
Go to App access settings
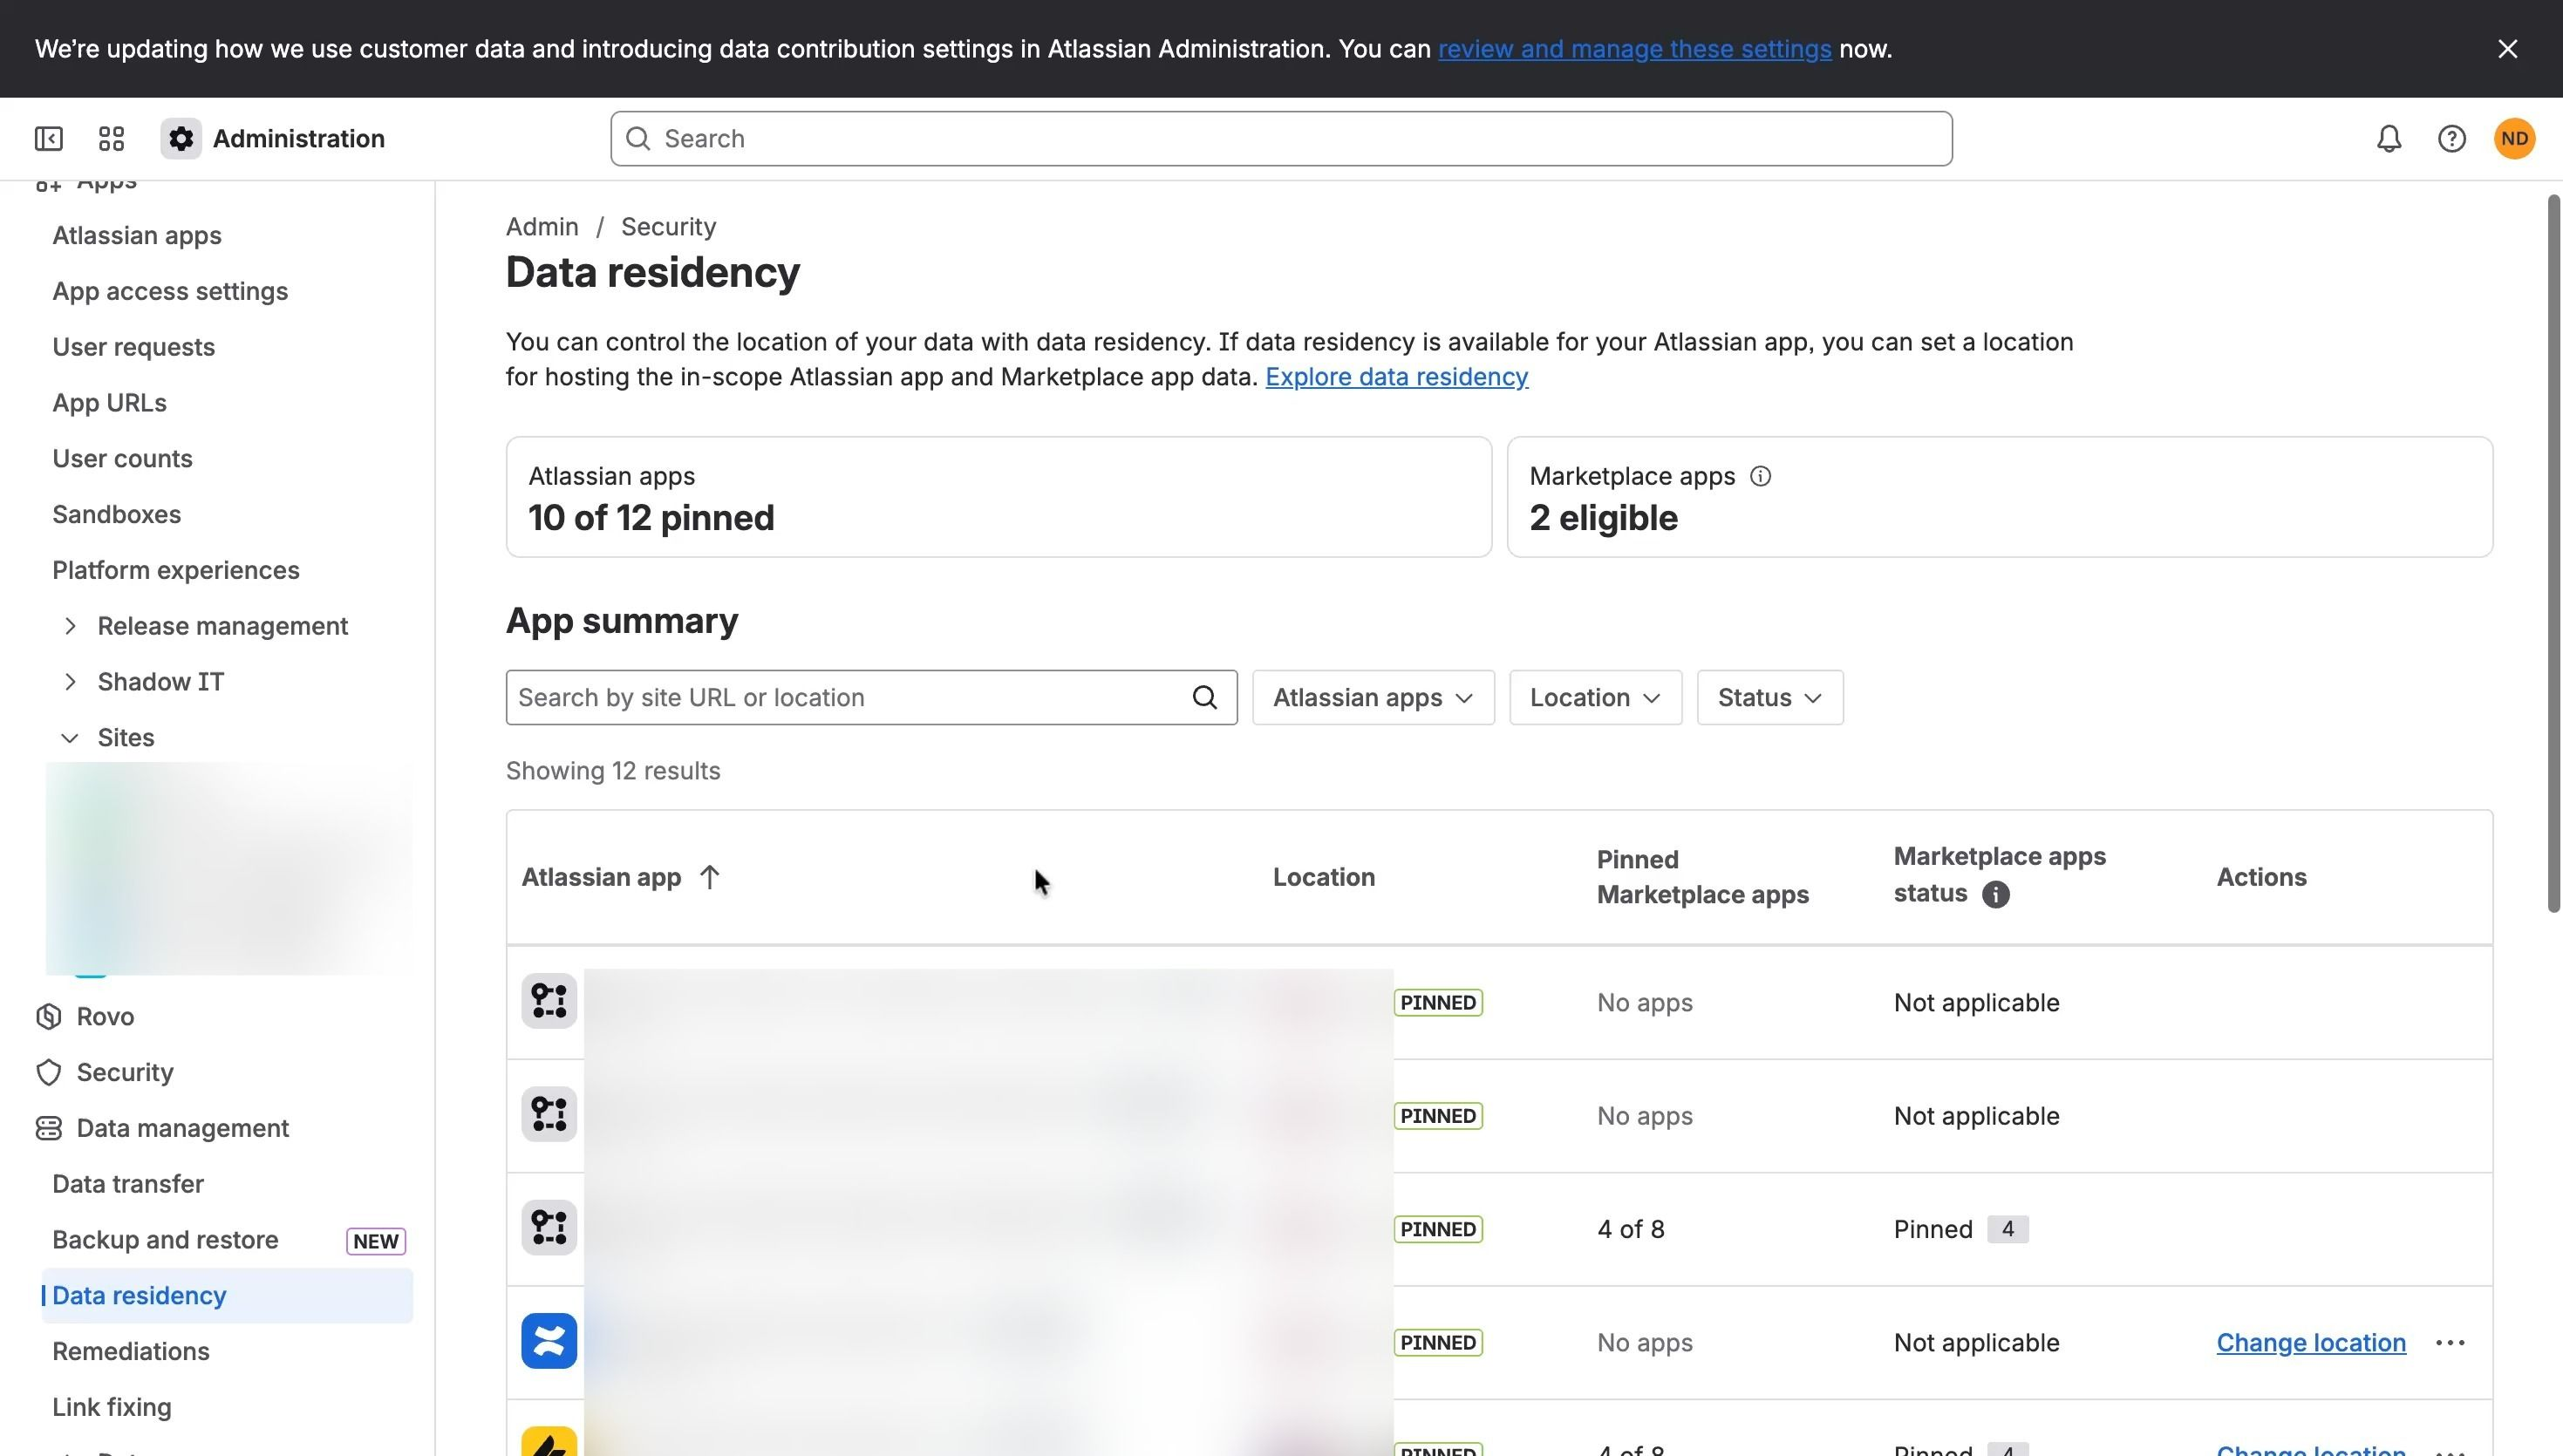coord(170,291)
